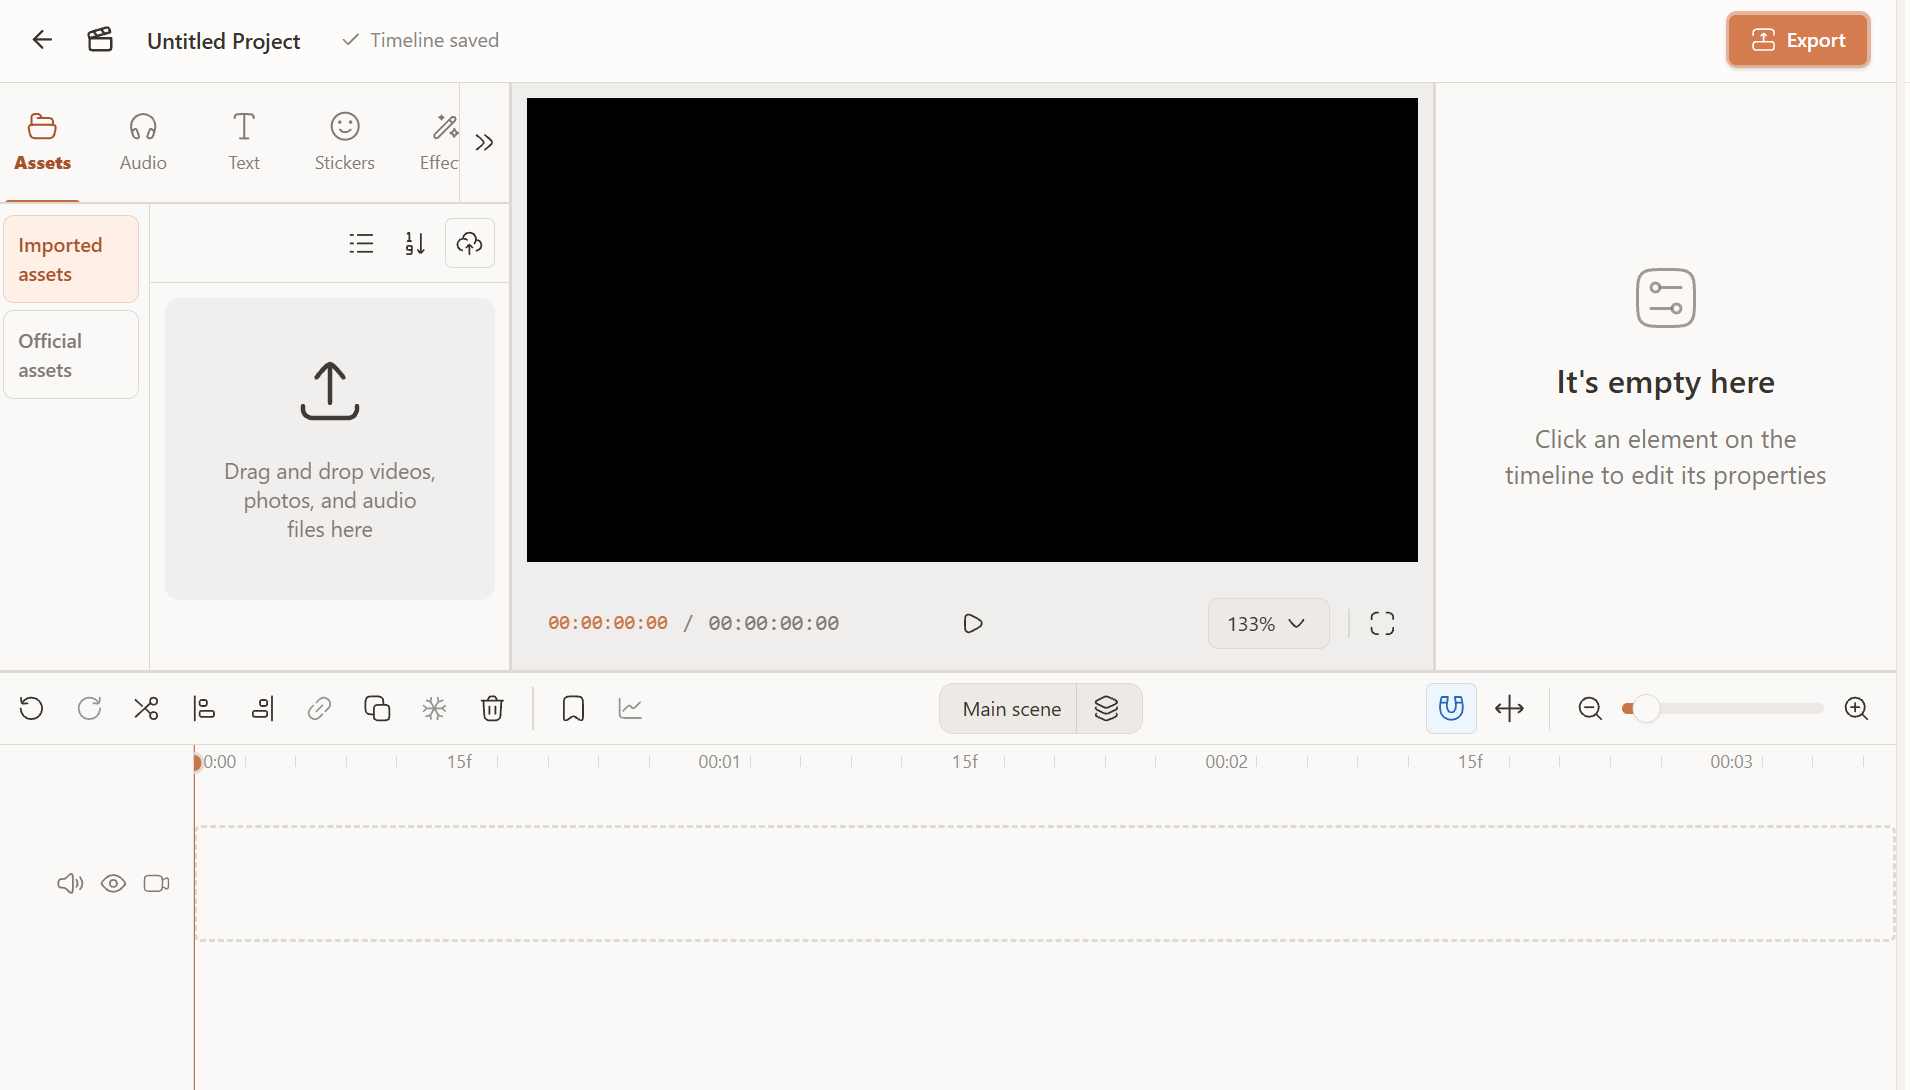Open the keyframe graph editor
1910x1090 pixels.
tap(630, 708)
